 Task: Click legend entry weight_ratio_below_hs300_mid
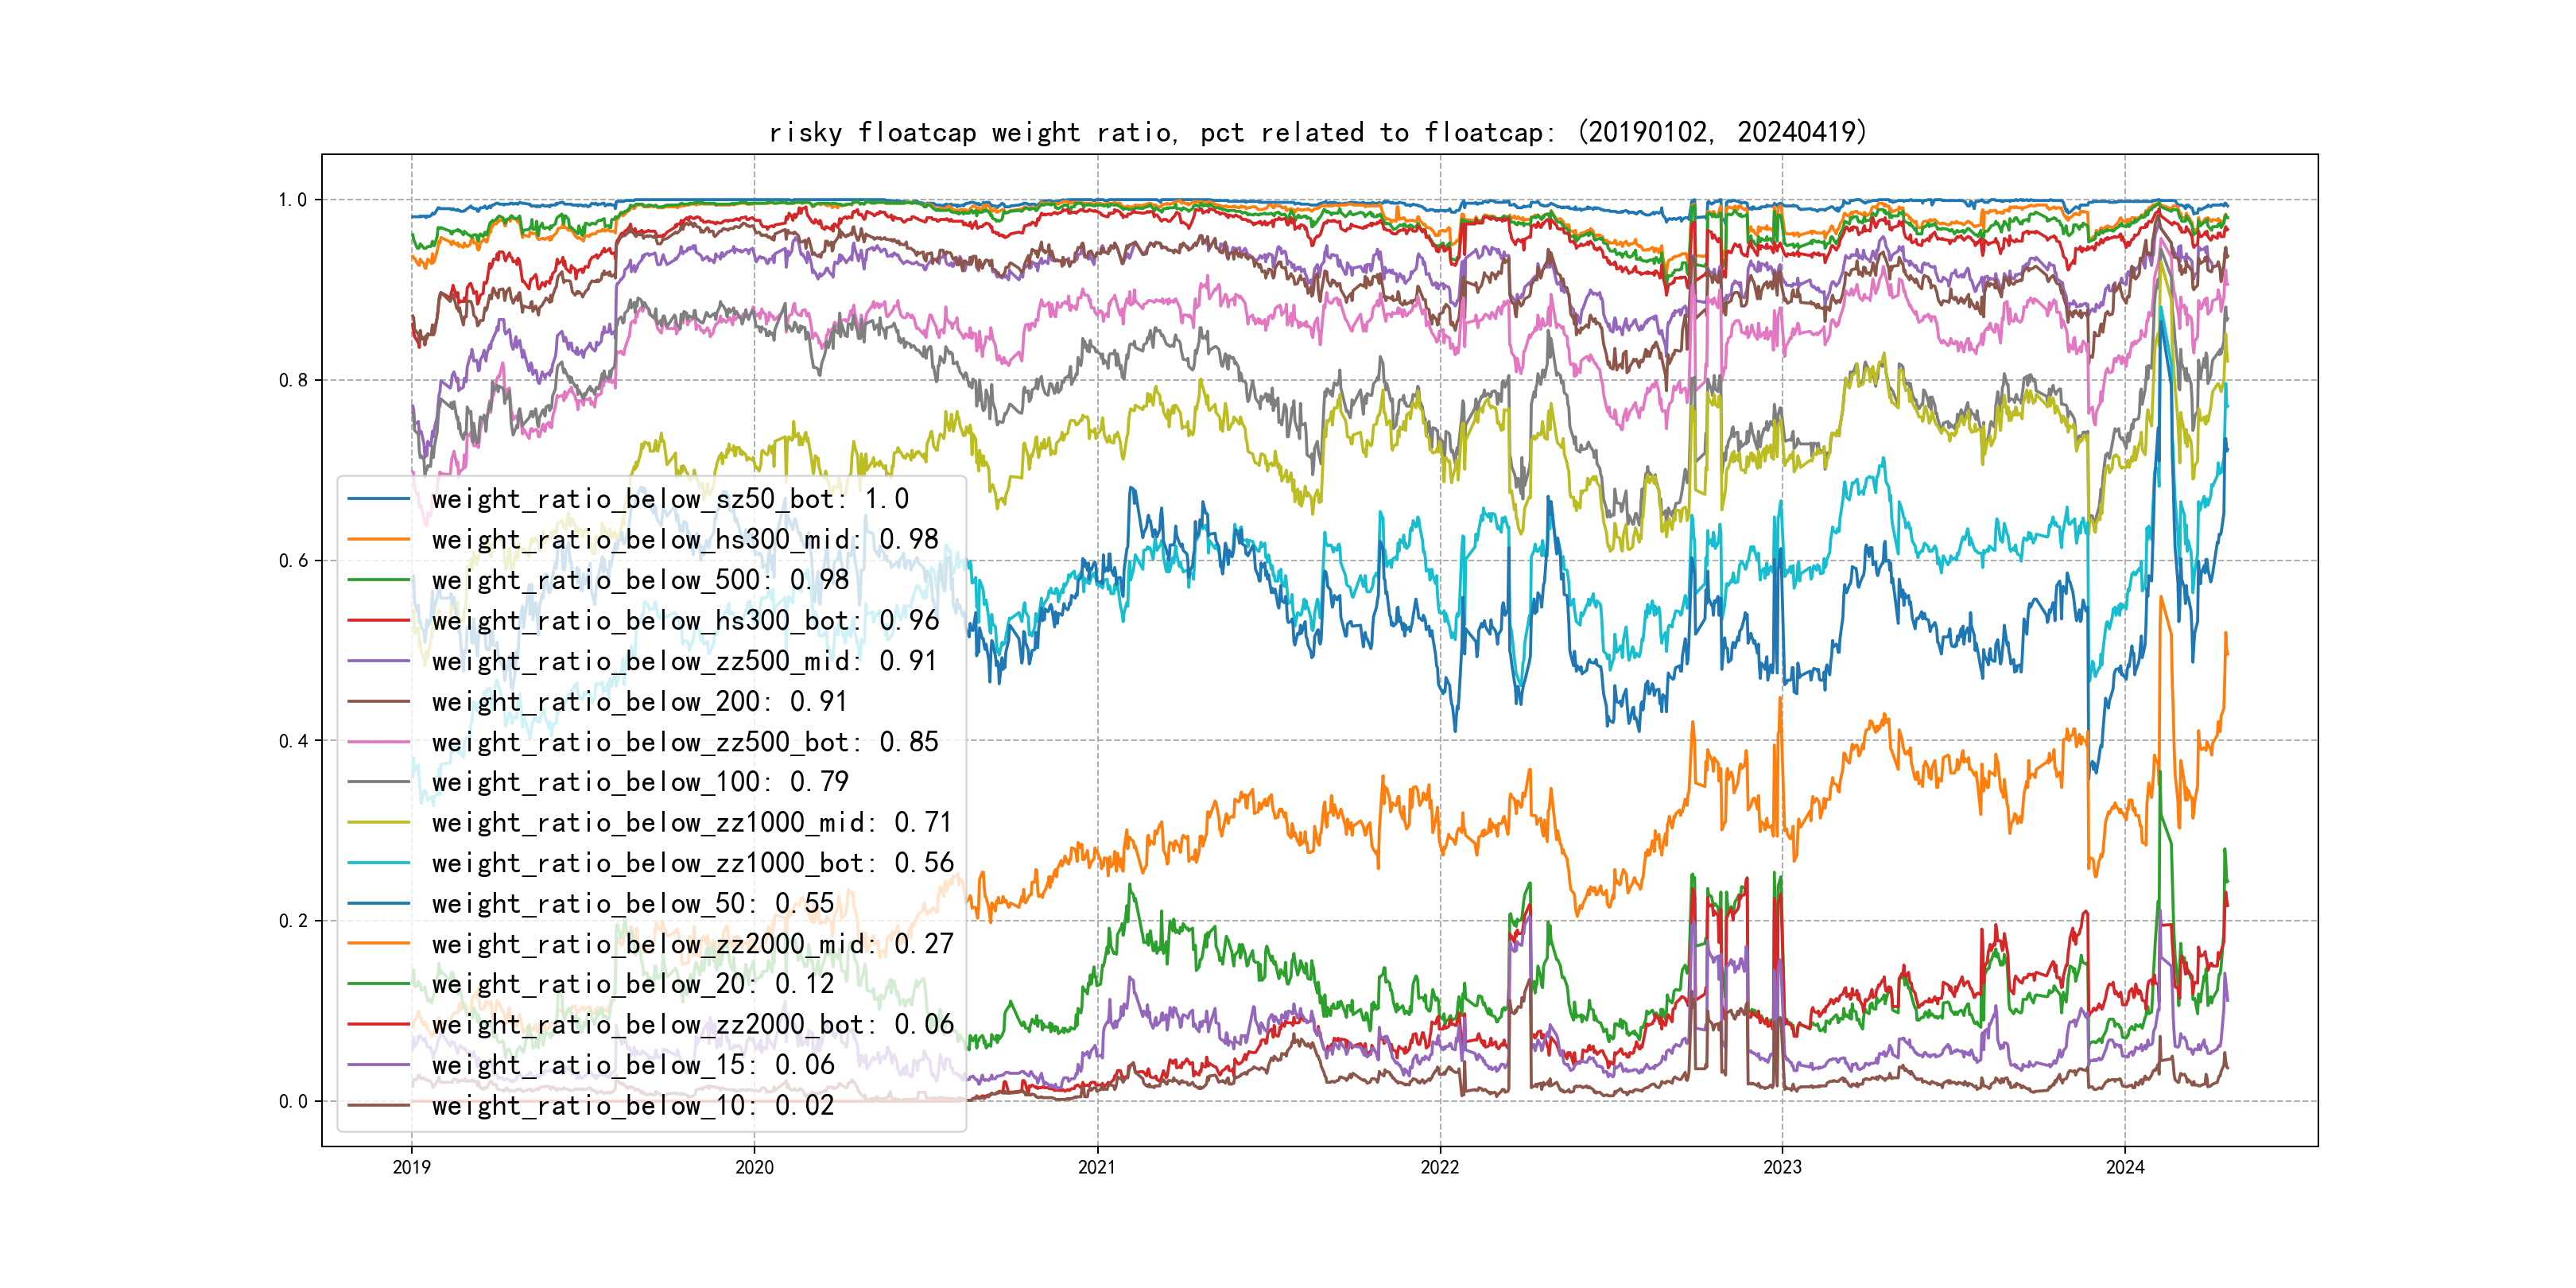point(685,540)
